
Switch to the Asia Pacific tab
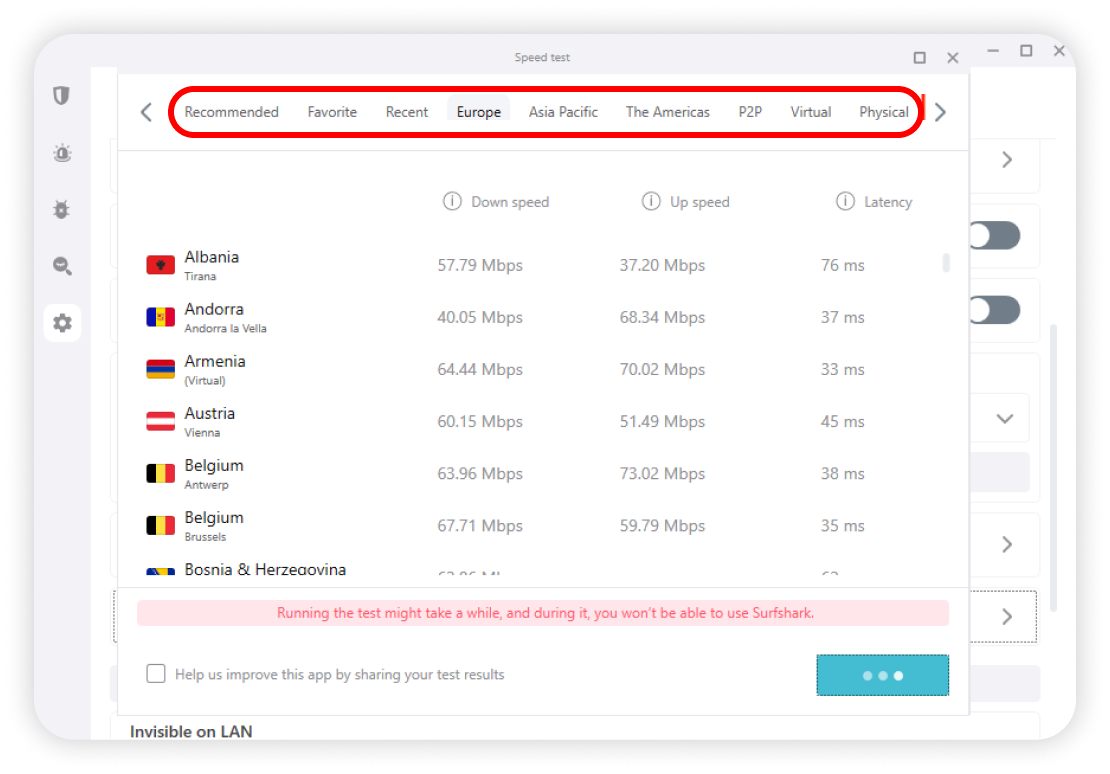click(563, 112)
